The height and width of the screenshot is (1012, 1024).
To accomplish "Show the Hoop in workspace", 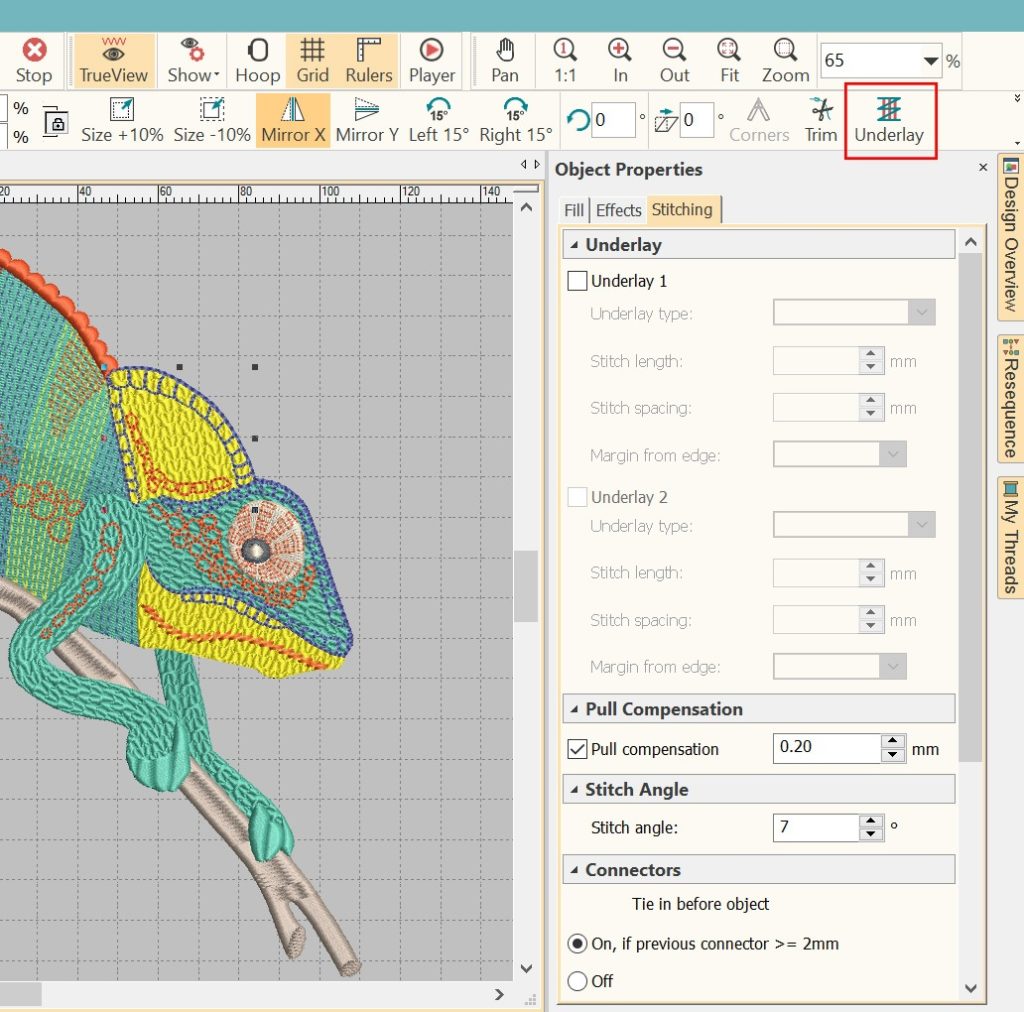I will [257, 61].
